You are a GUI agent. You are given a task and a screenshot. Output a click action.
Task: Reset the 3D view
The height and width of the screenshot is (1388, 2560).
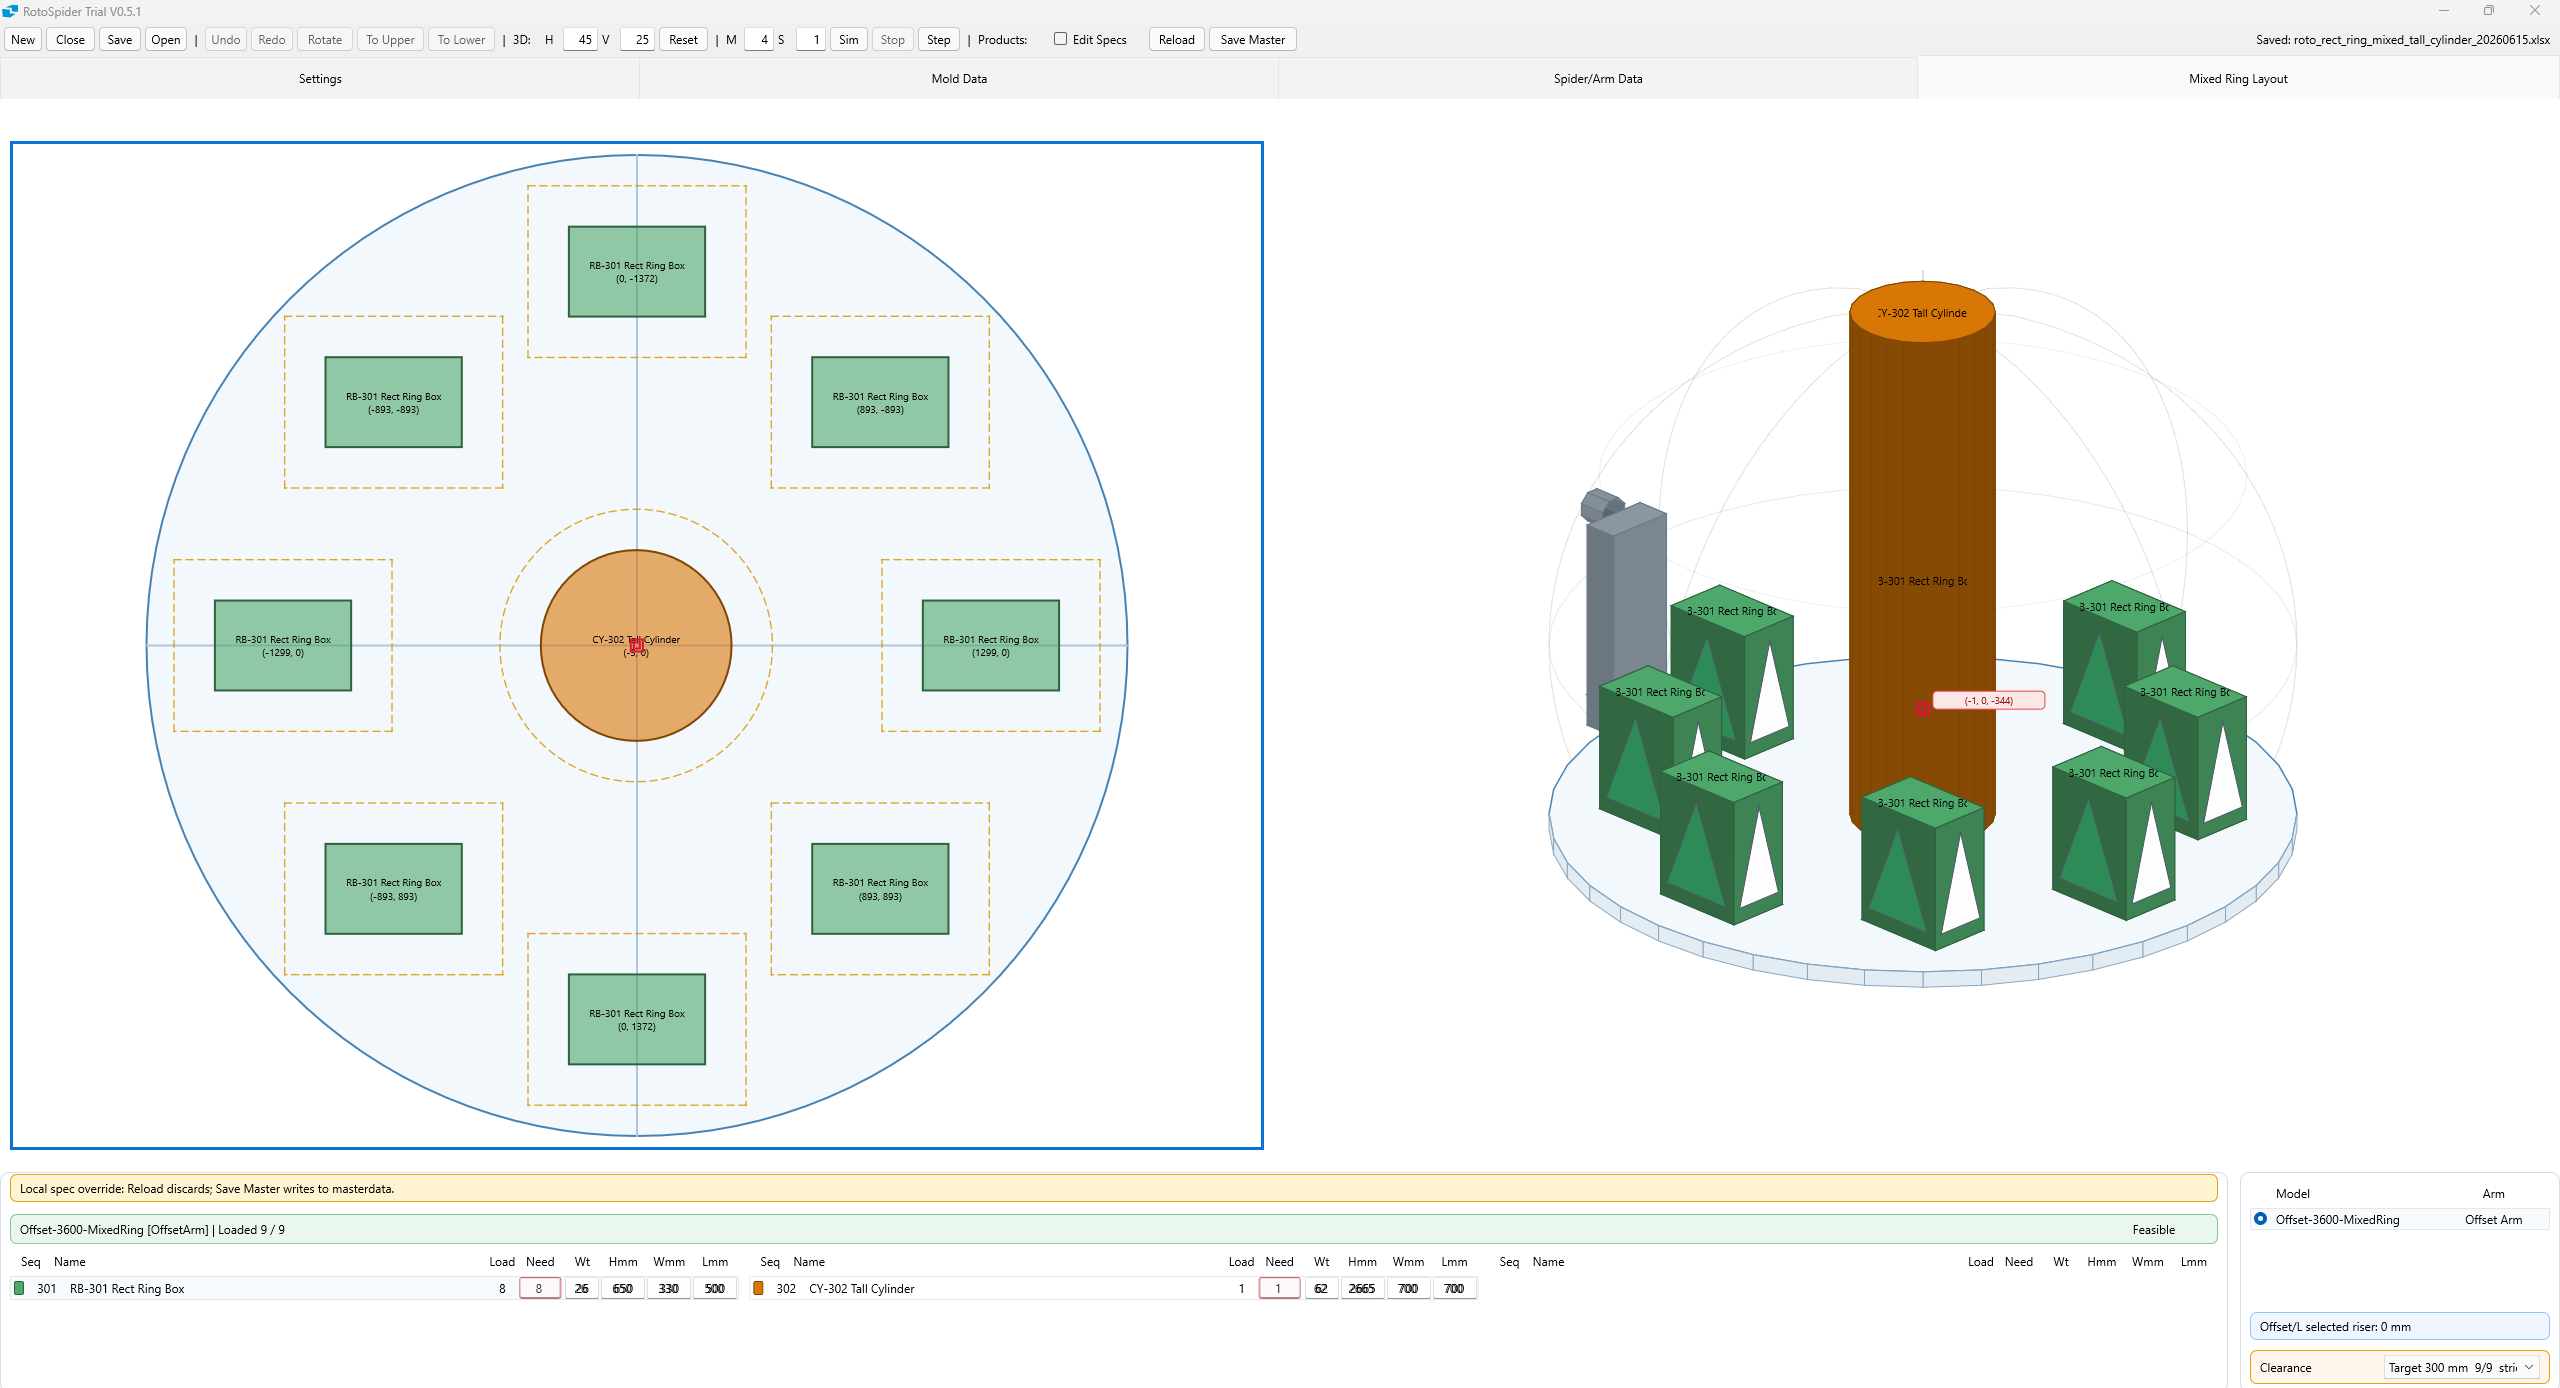click(x=684, y=40)
